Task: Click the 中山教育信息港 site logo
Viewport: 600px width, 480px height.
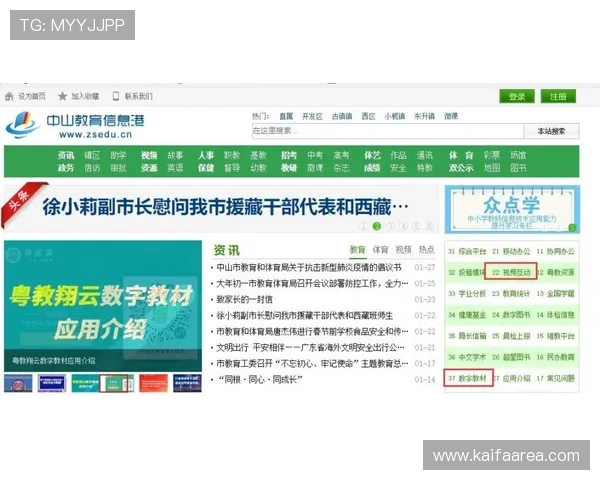Action: [75, 124]
